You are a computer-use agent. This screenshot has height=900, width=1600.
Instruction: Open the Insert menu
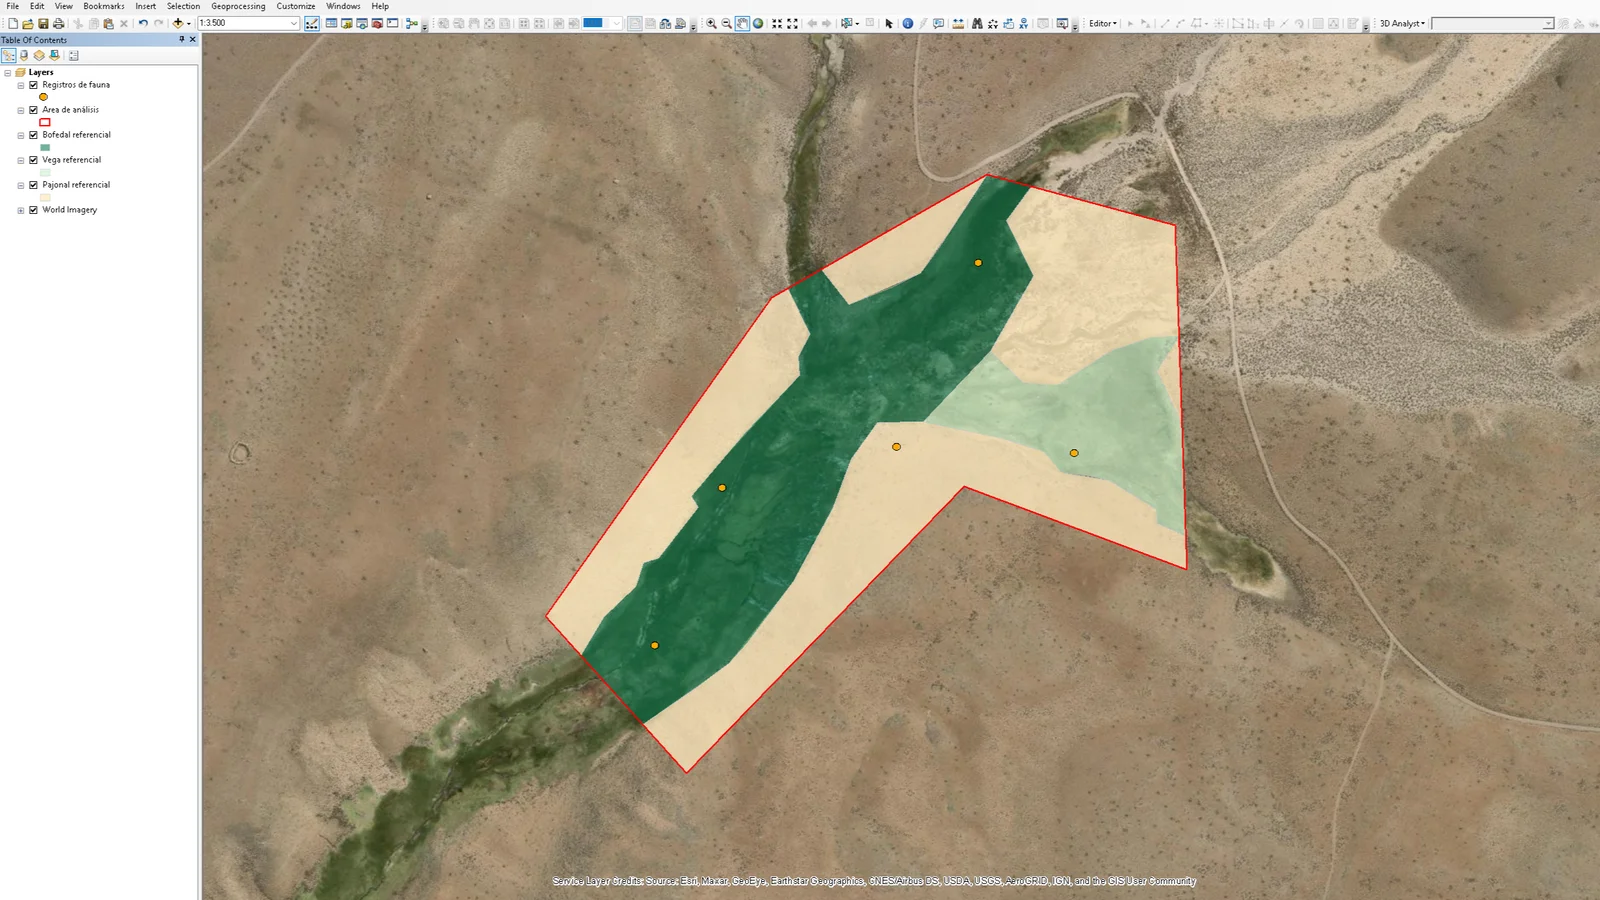[x=146, y=6]
